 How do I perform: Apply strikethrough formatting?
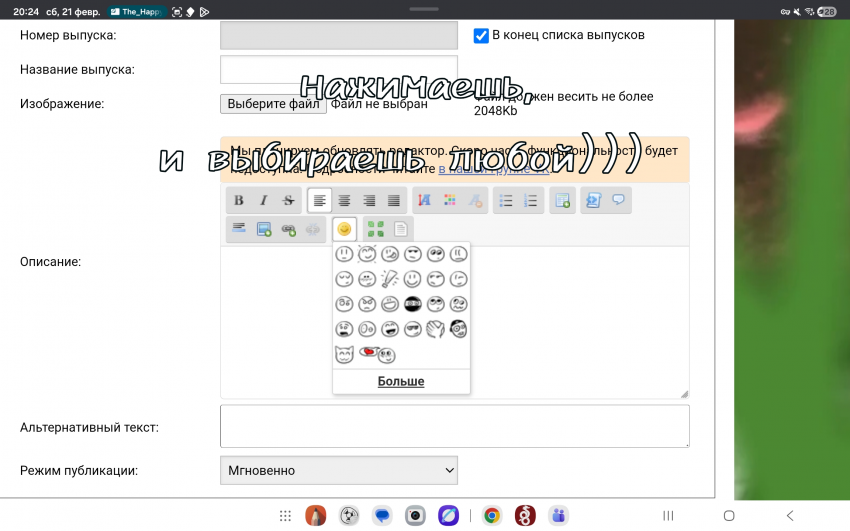click(289, 200)
